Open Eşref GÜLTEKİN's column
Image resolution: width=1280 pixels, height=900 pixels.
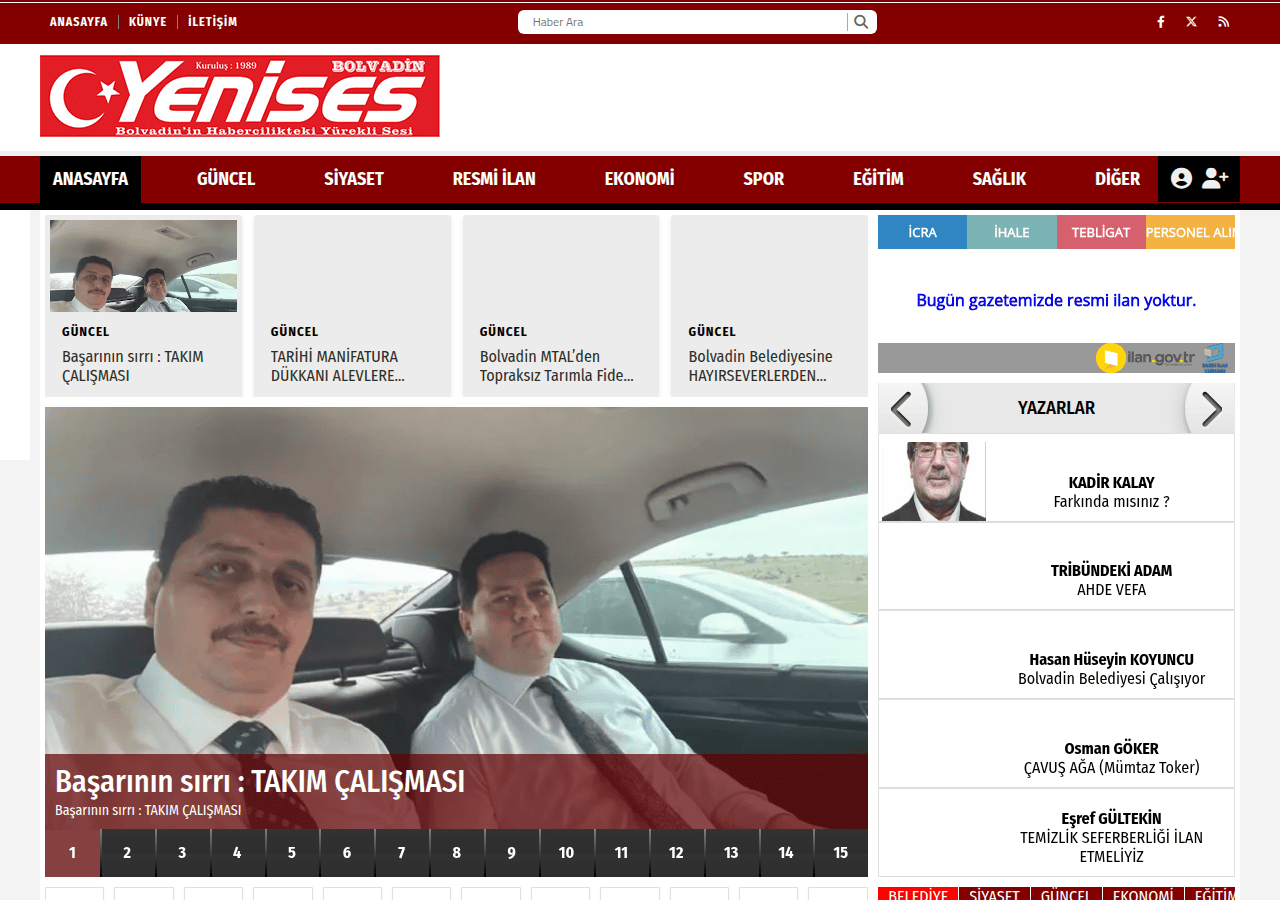pyautogui.click(x=1111, y=837)
